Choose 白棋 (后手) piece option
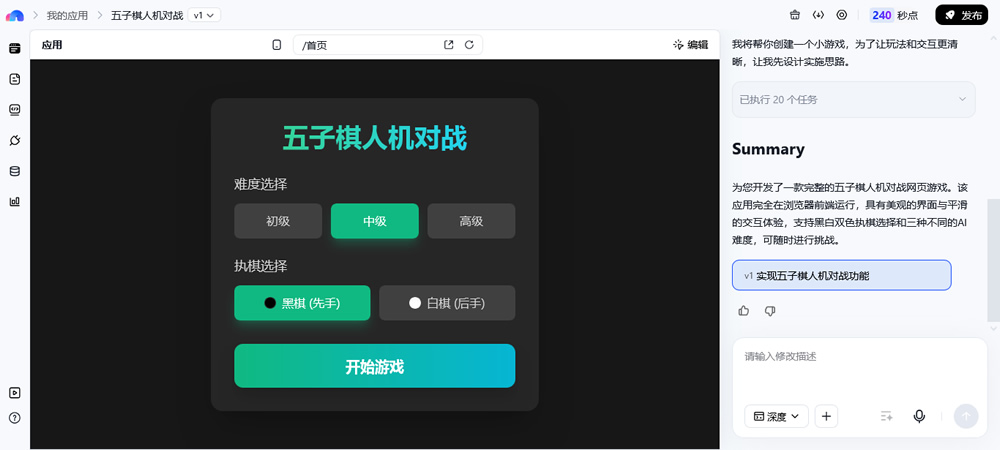The image size is (1000, 450). (447, 303)
